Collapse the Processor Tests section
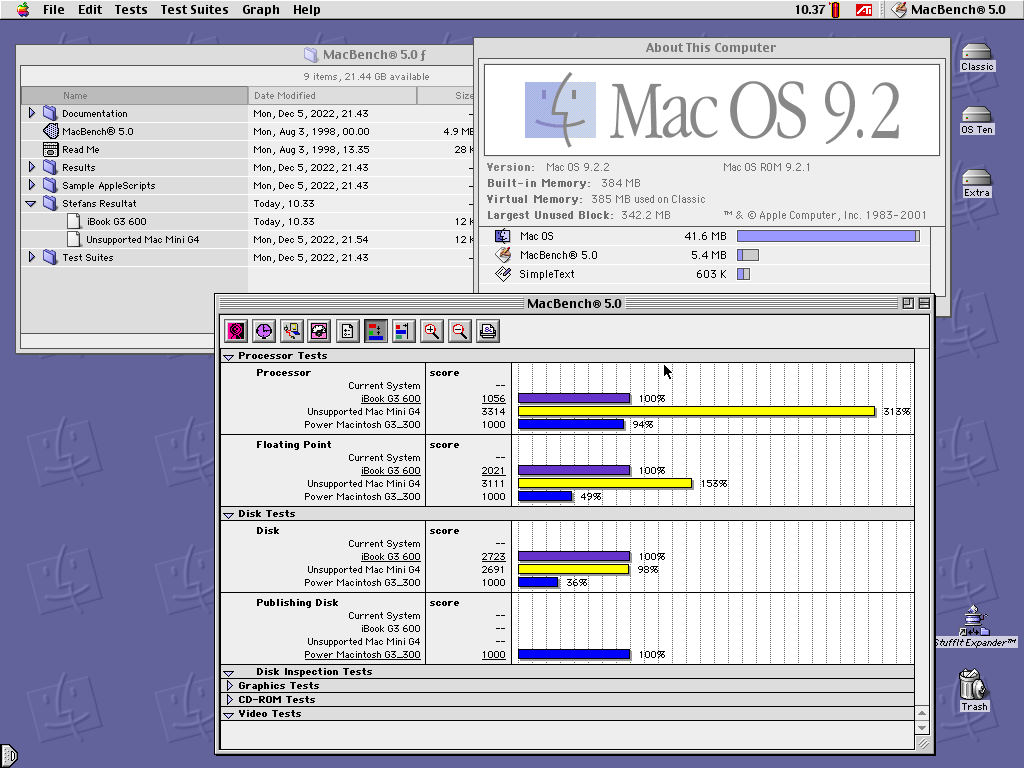This screenshot has width=1024, height=768. (x=229, y=357)
